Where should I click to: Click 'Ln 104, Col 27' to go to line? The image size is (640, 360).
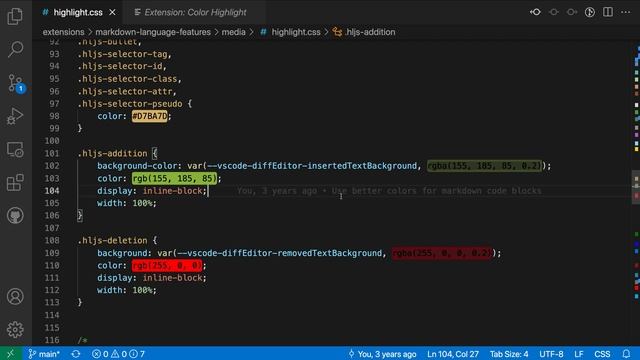click(453, 353)
